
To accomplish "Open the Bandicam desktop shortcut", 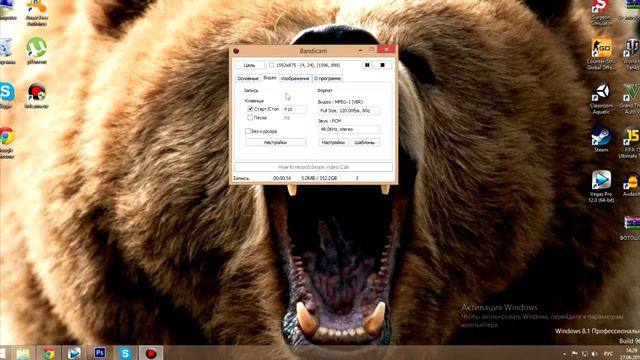I will [37, 95].
